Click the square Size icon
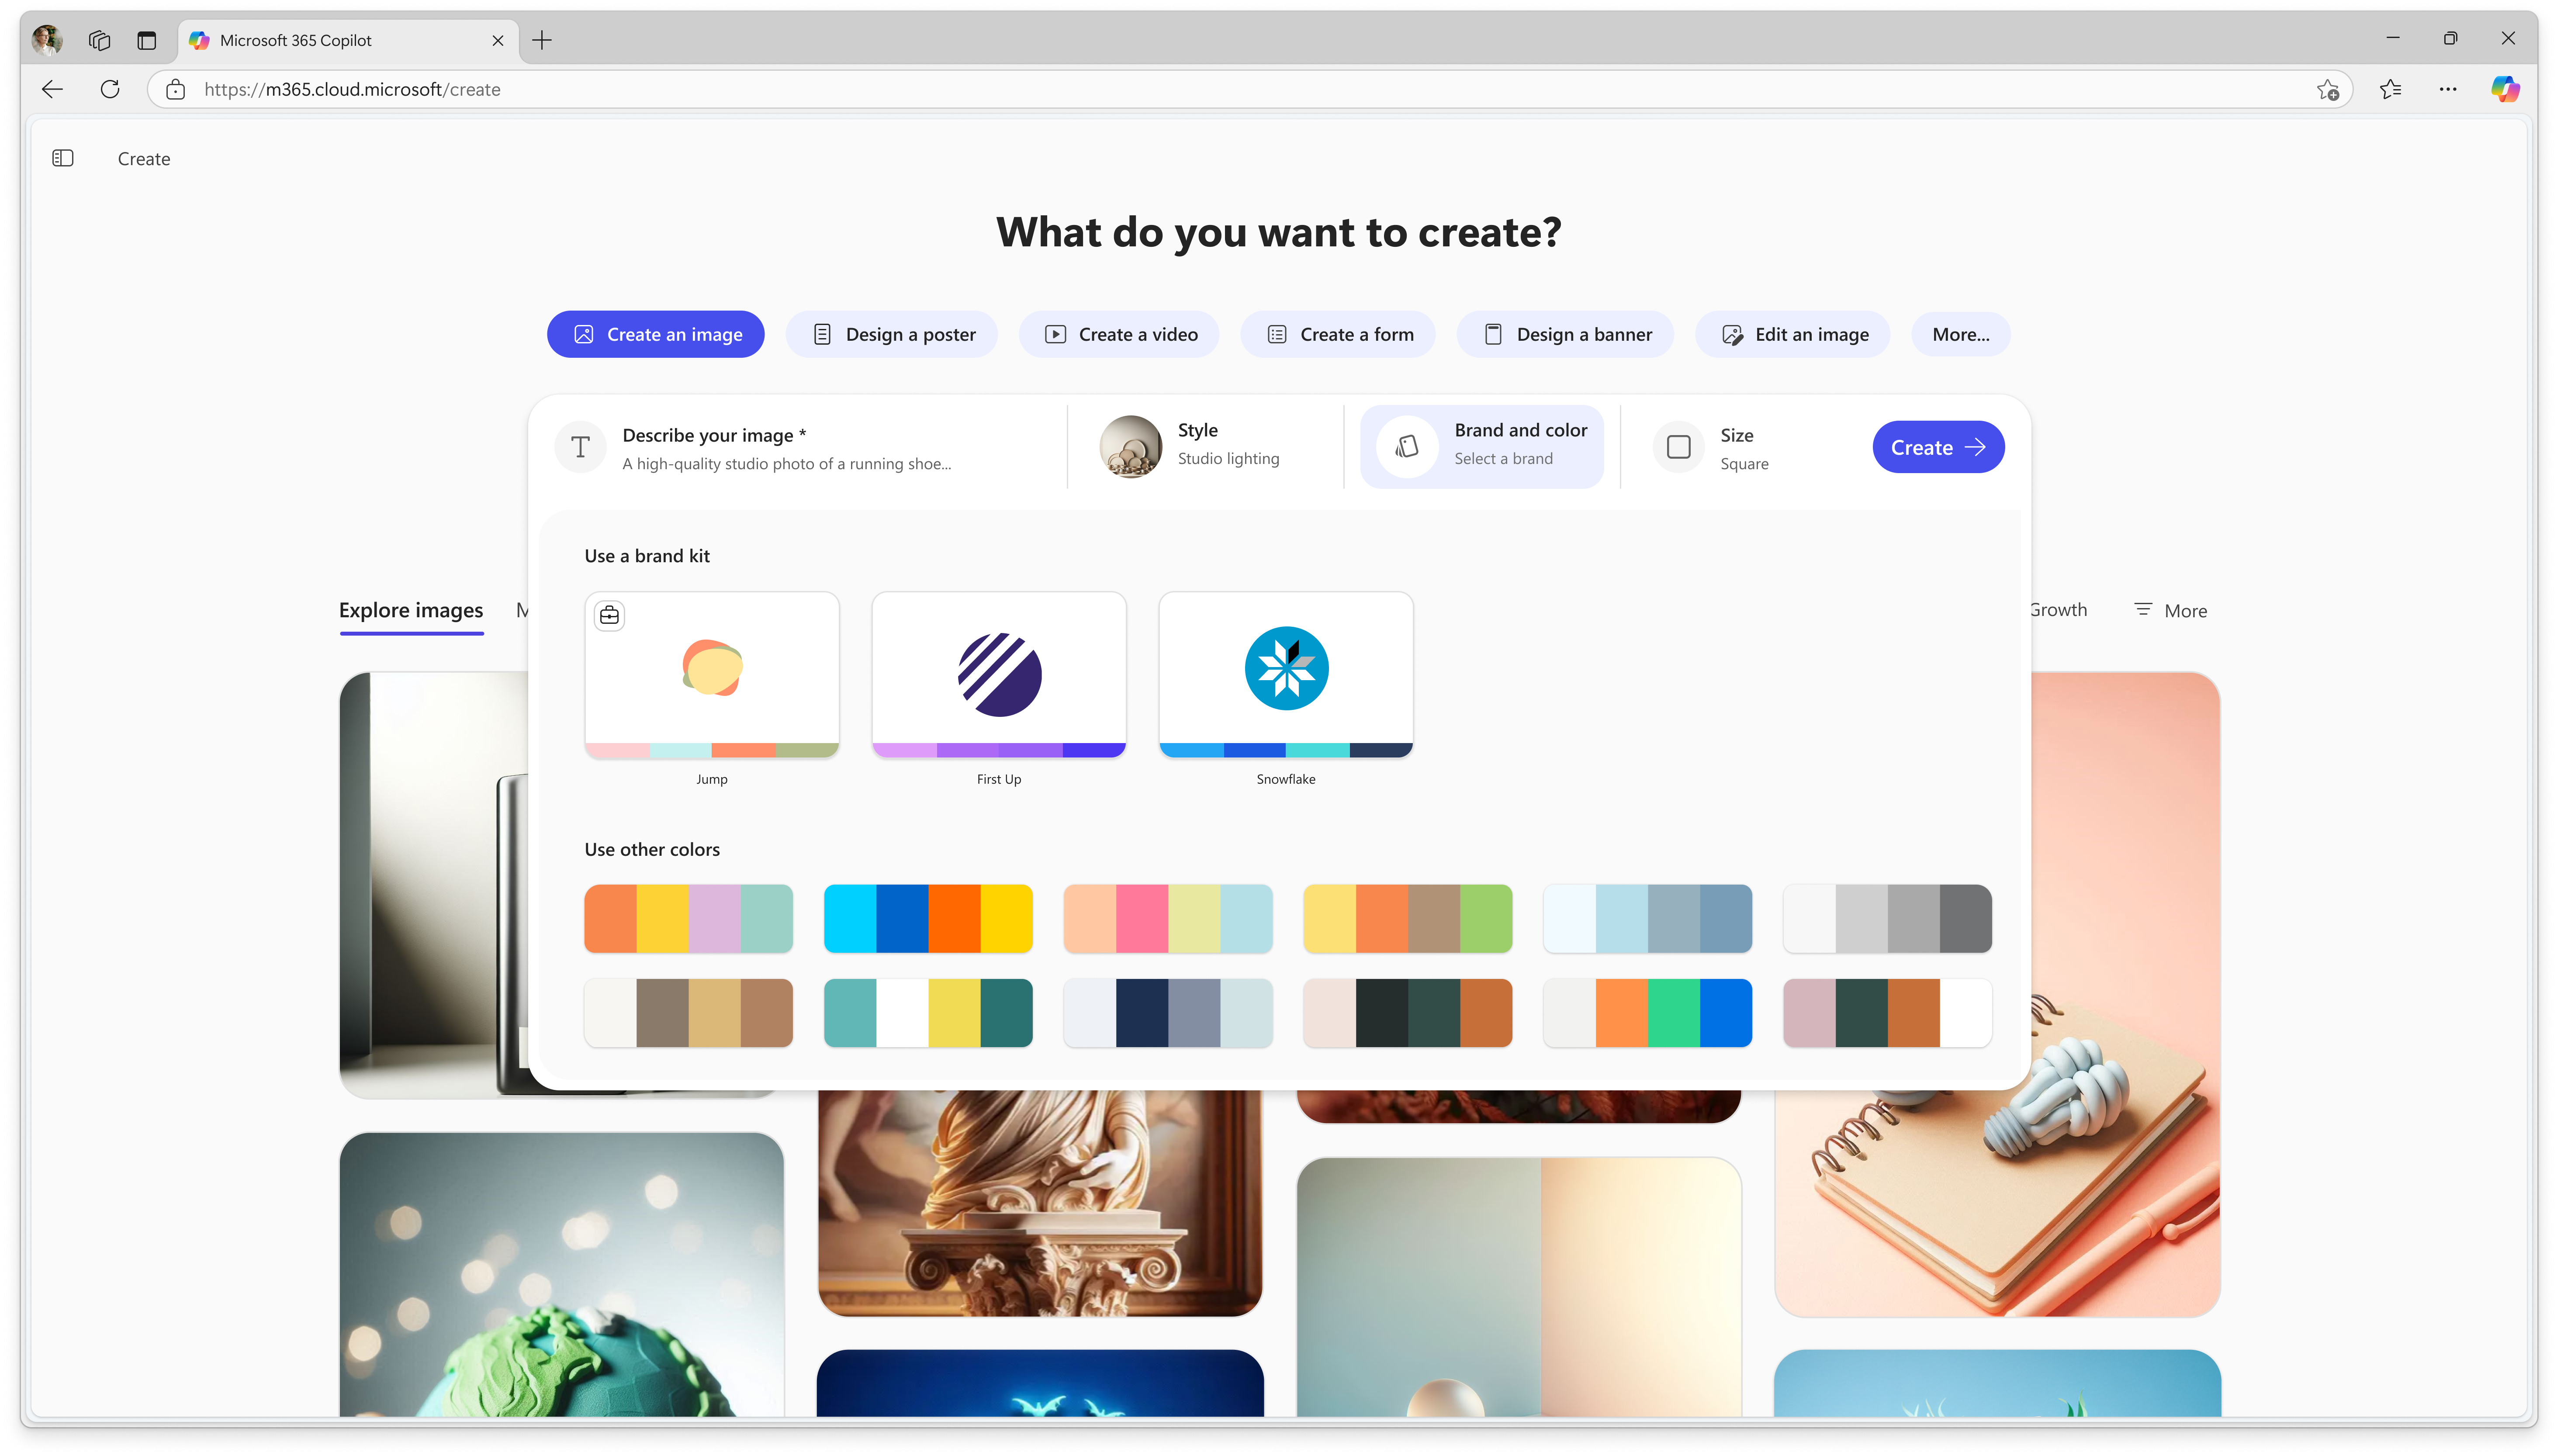2557x1456 pixels. tap(1678, 447)
